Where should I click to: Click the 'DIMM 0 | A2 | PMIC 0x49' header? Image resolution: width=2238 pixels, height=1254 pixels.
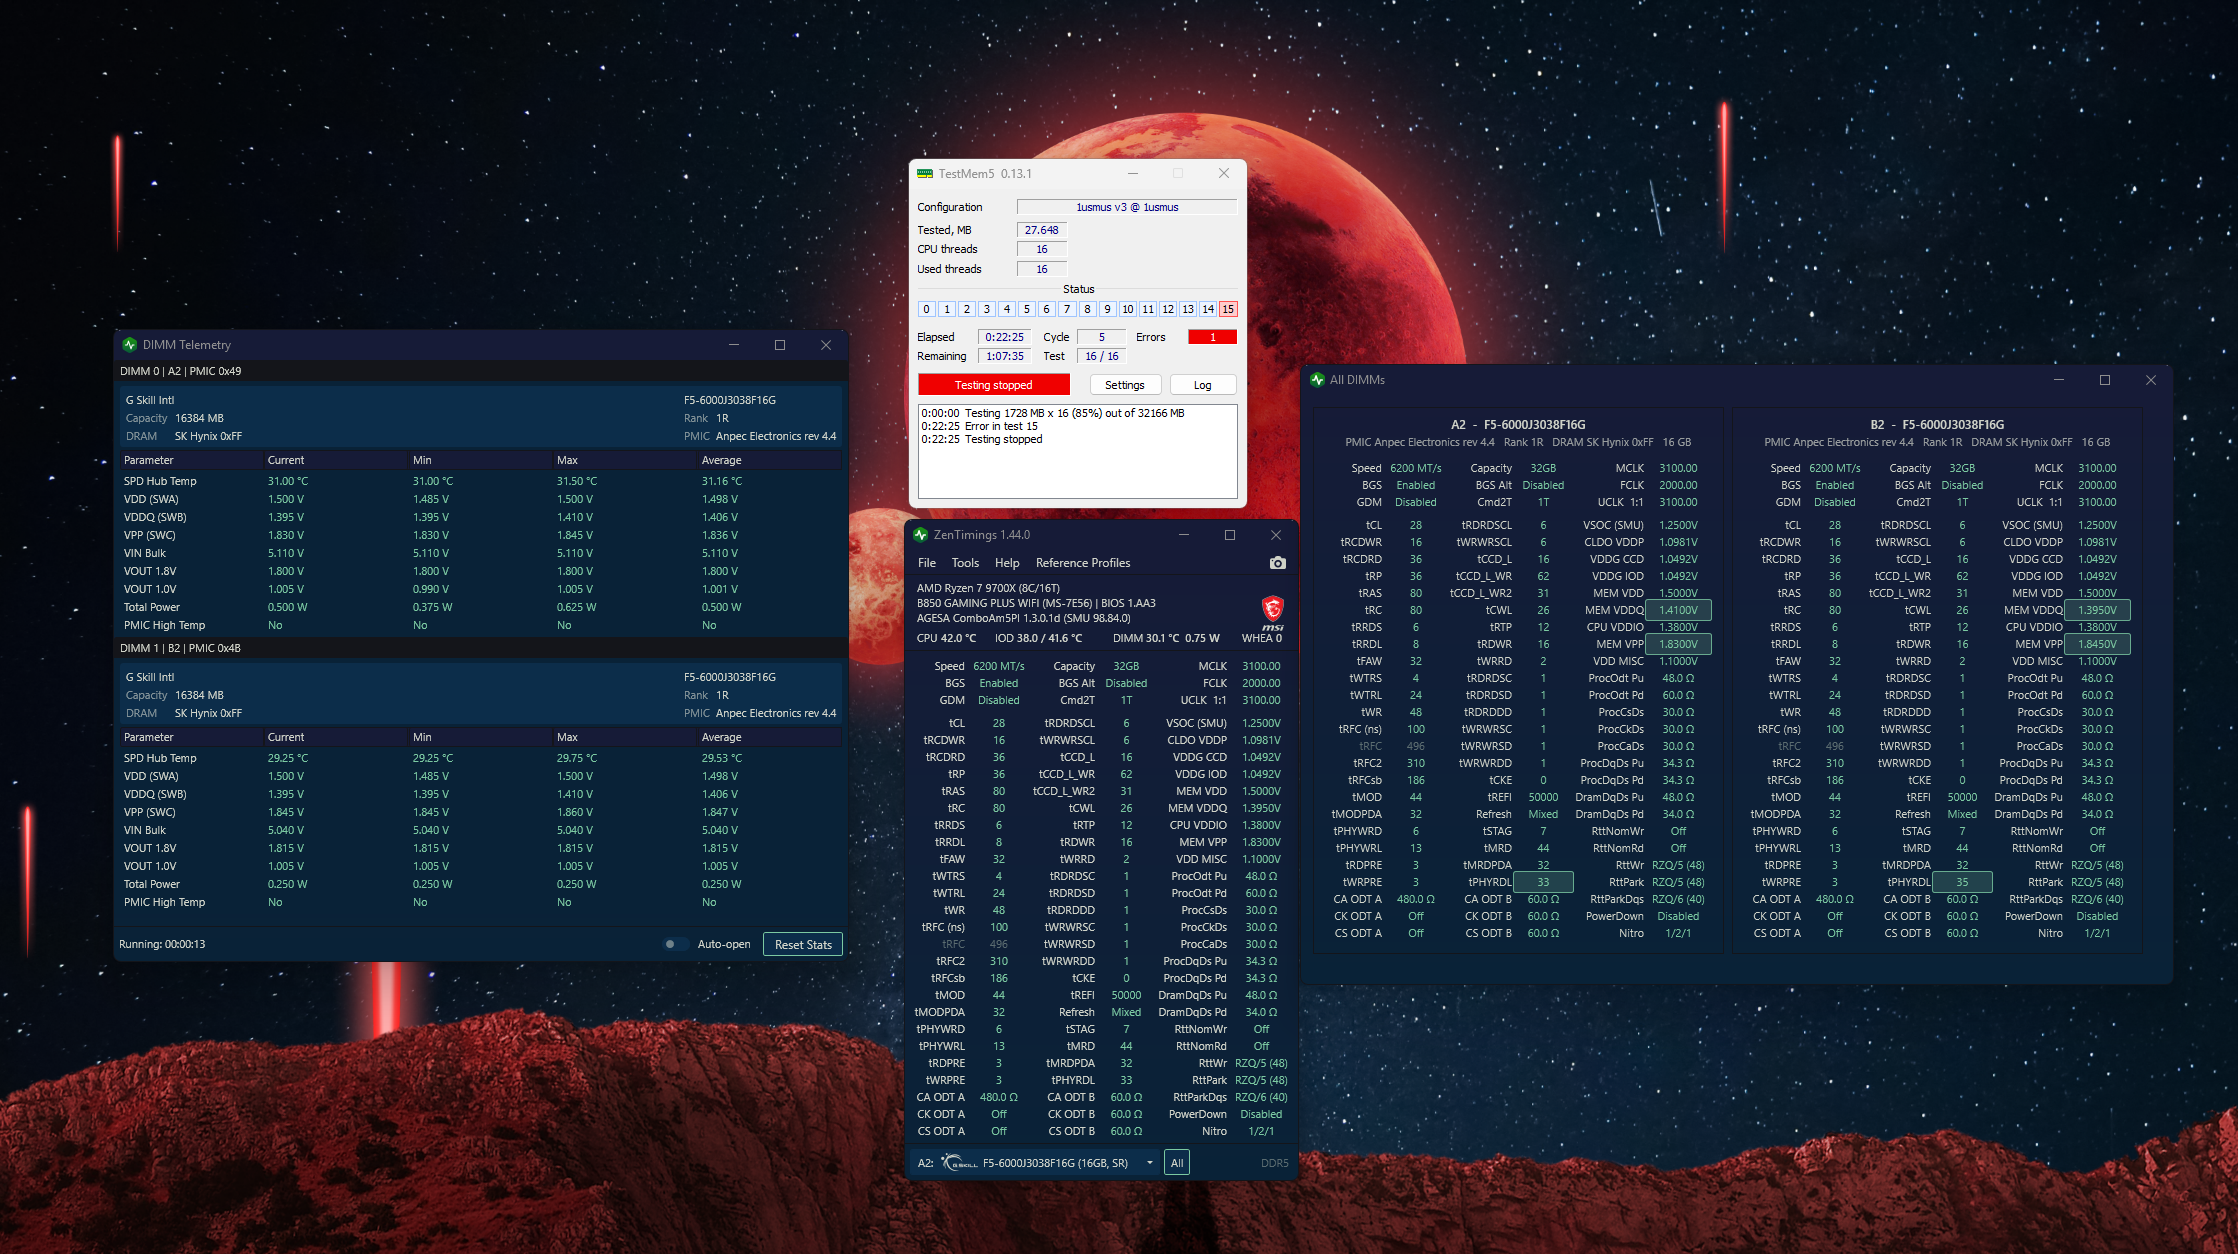pyautogui.click(x=181, y=371)
